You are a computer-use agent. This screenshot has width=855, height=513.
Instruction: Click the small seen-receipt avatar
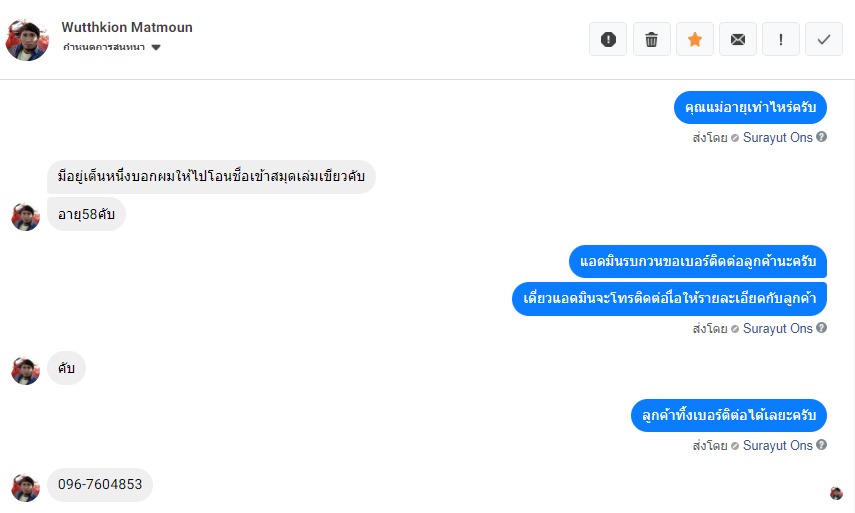[x=836, y=493]
